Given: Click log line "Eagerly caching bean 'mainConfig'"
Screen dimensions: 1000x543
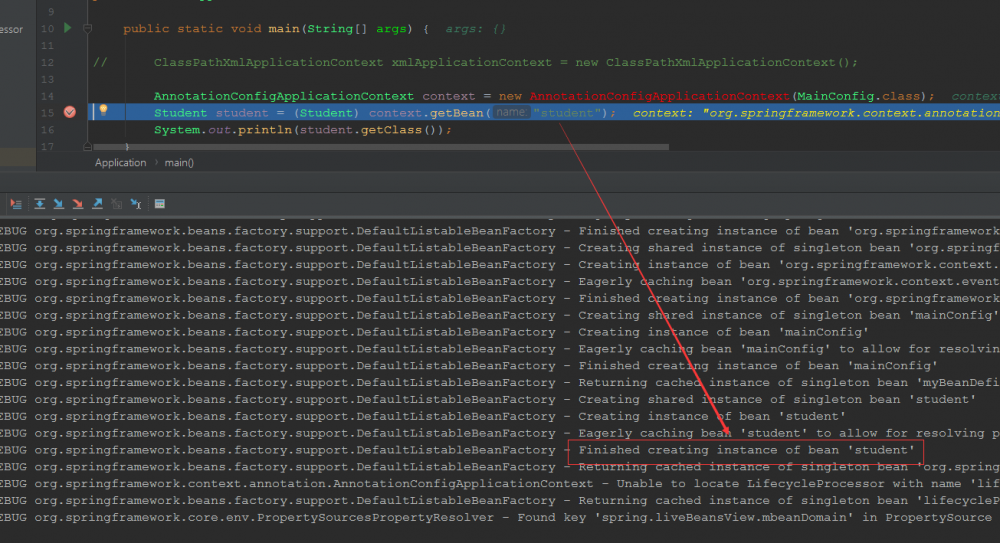Looking at the screenshot, I should pyautogui.click(x=704, y=349).
